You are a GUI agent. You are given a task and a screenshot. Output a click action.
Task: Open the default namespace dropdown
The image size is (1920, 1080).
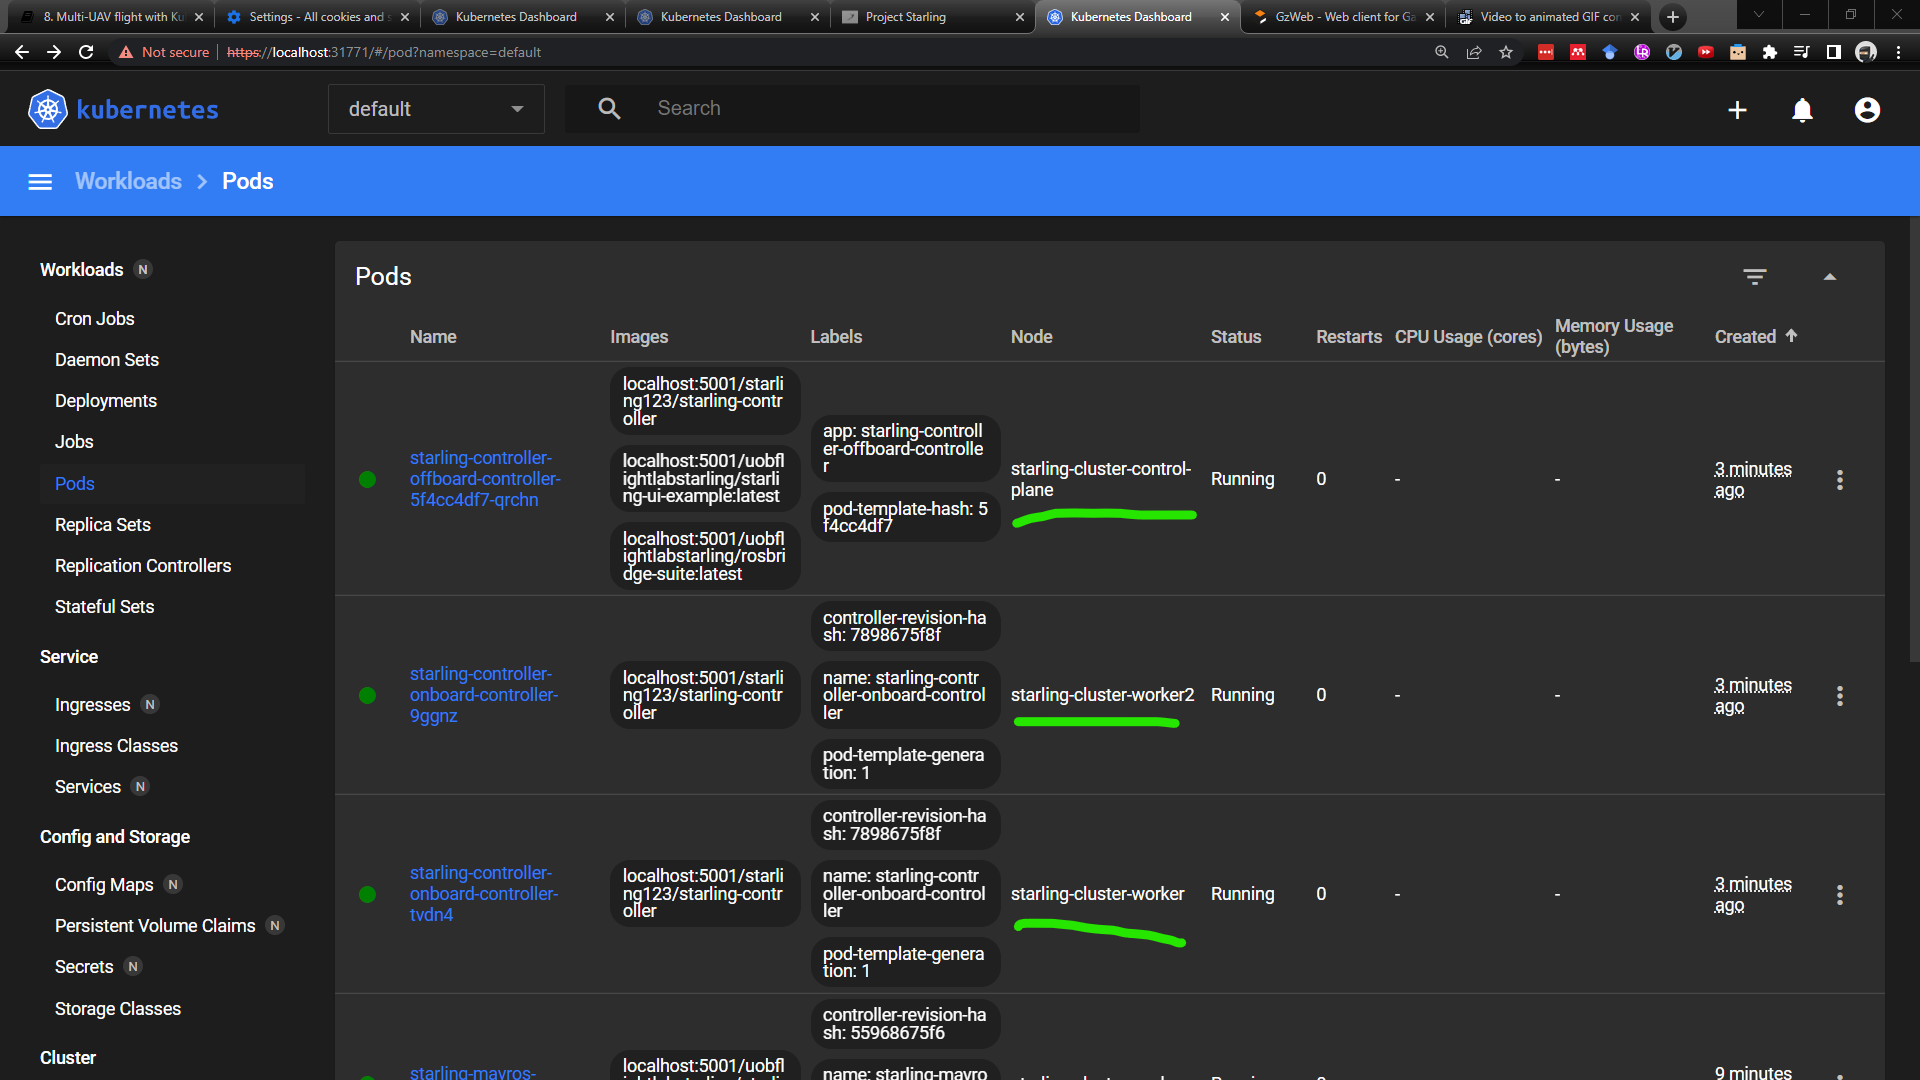coord(436,109)
